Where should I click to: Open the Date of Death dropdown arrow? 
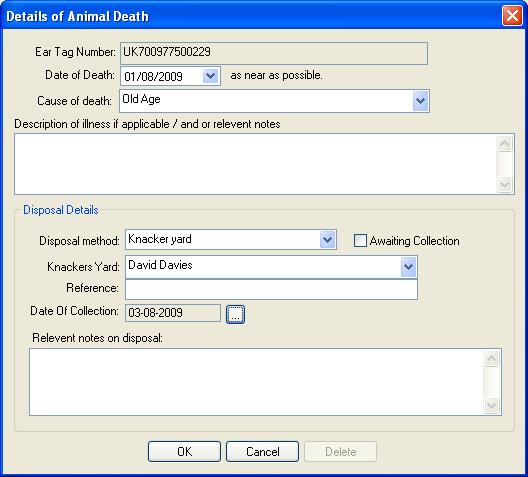pyautogui.click(x=210, y=76)
